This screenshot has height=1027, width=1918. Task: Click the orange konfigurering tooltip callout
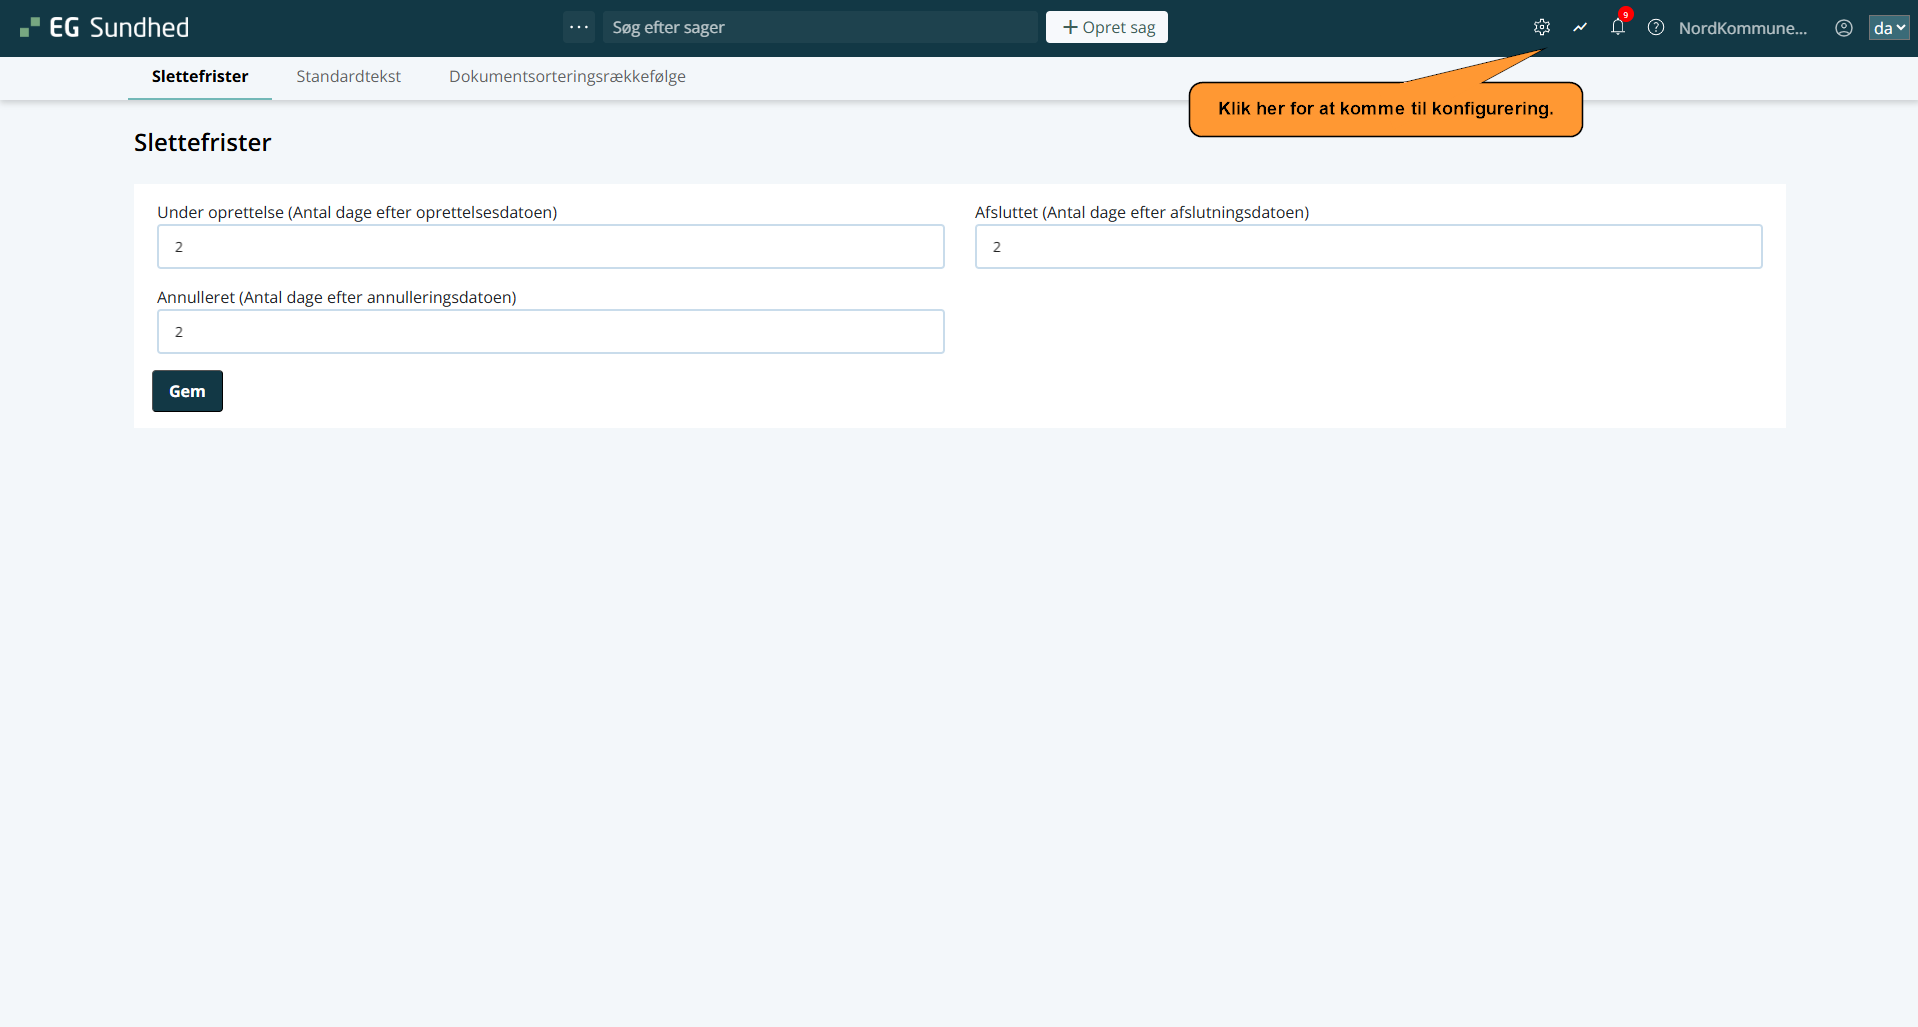point(1385,109)
